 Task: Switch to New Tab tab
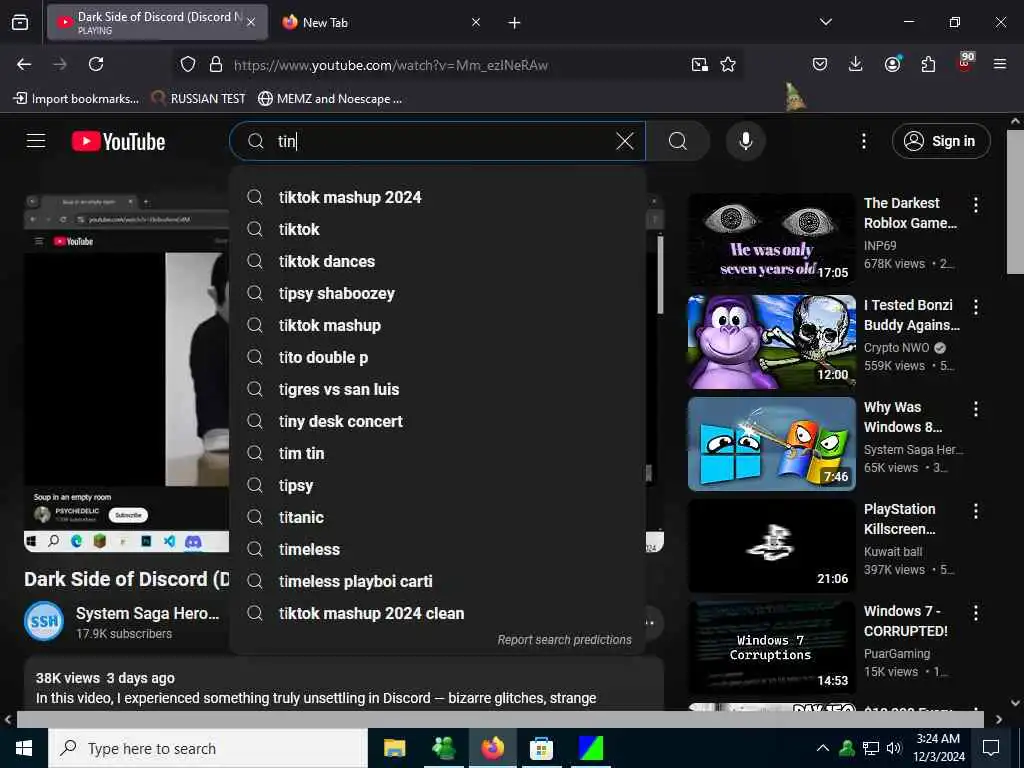pyautogui.click(x=379, y=22)
